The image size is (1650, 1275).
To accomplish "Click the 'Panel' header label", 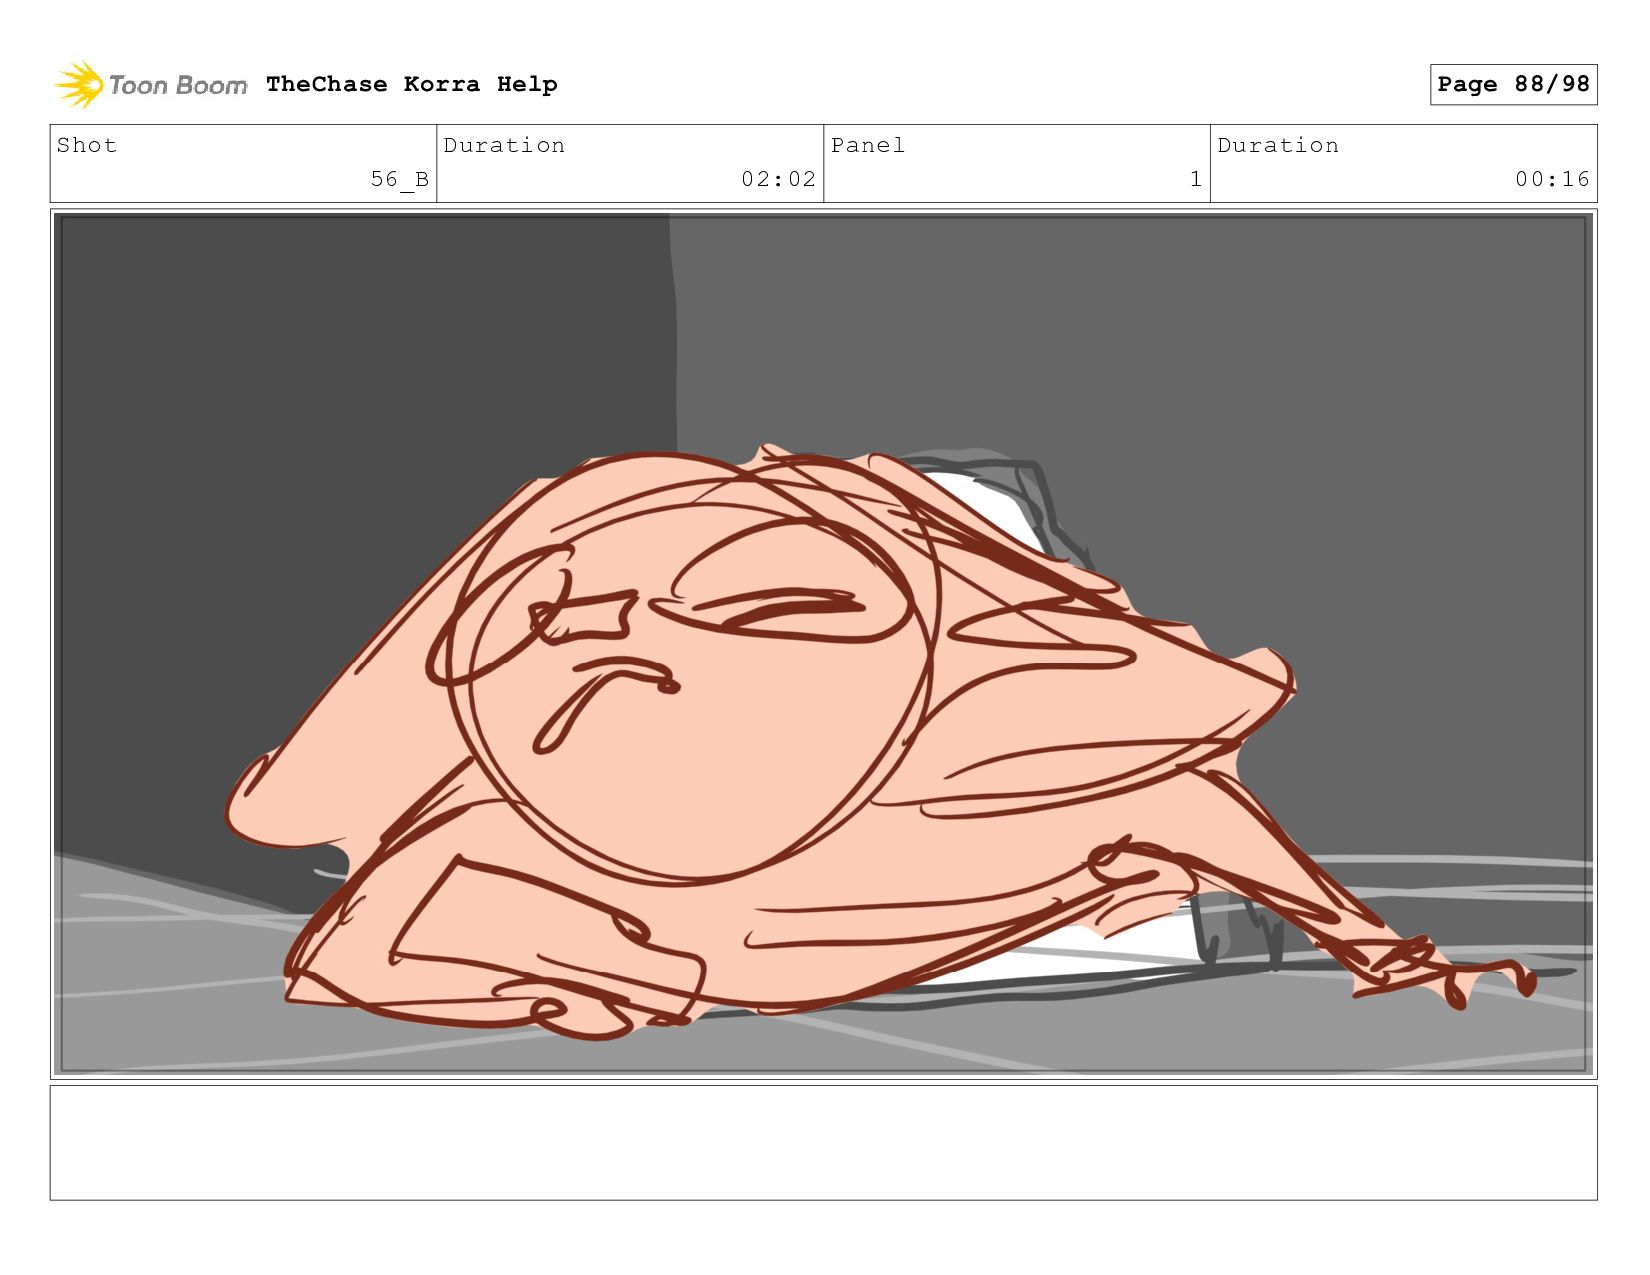I will point(868,145).
